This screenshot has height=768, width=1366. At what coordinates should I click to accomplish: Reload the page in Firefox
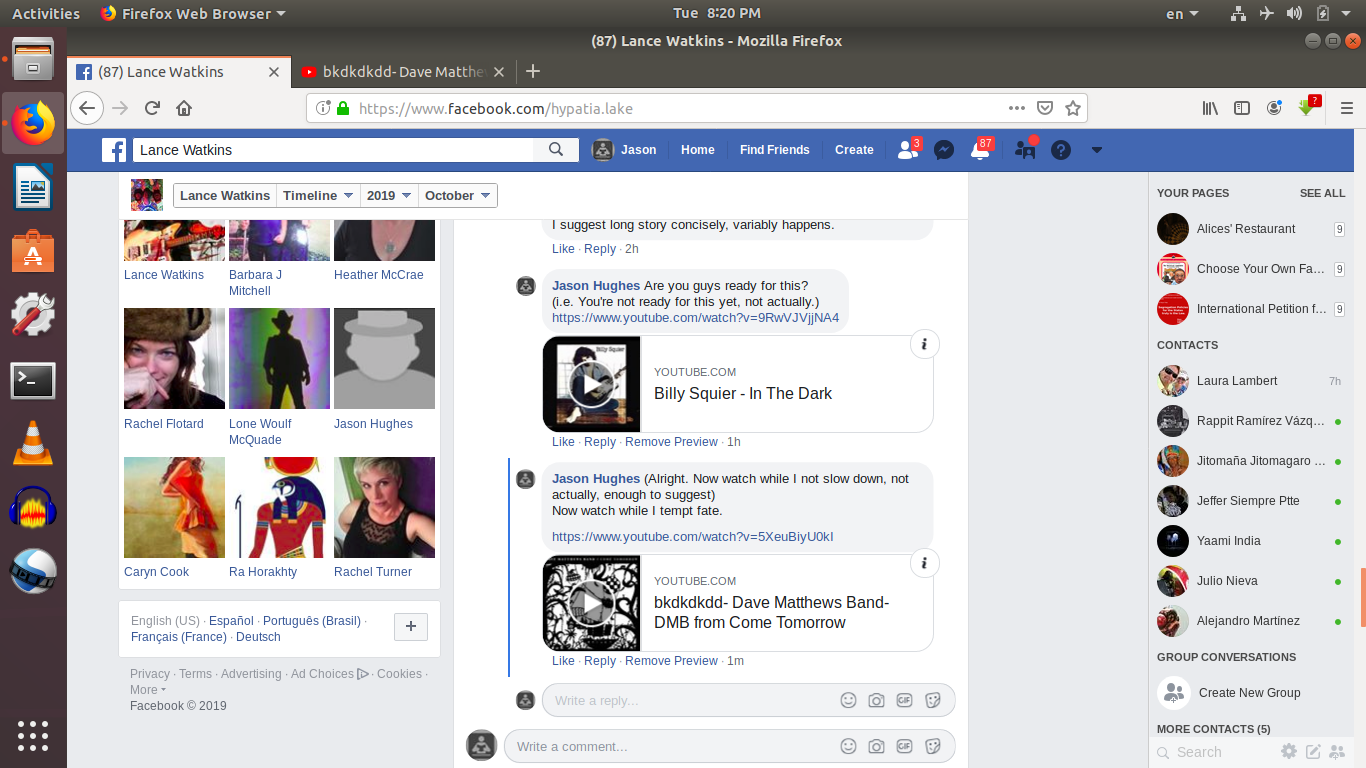point(152,108)
